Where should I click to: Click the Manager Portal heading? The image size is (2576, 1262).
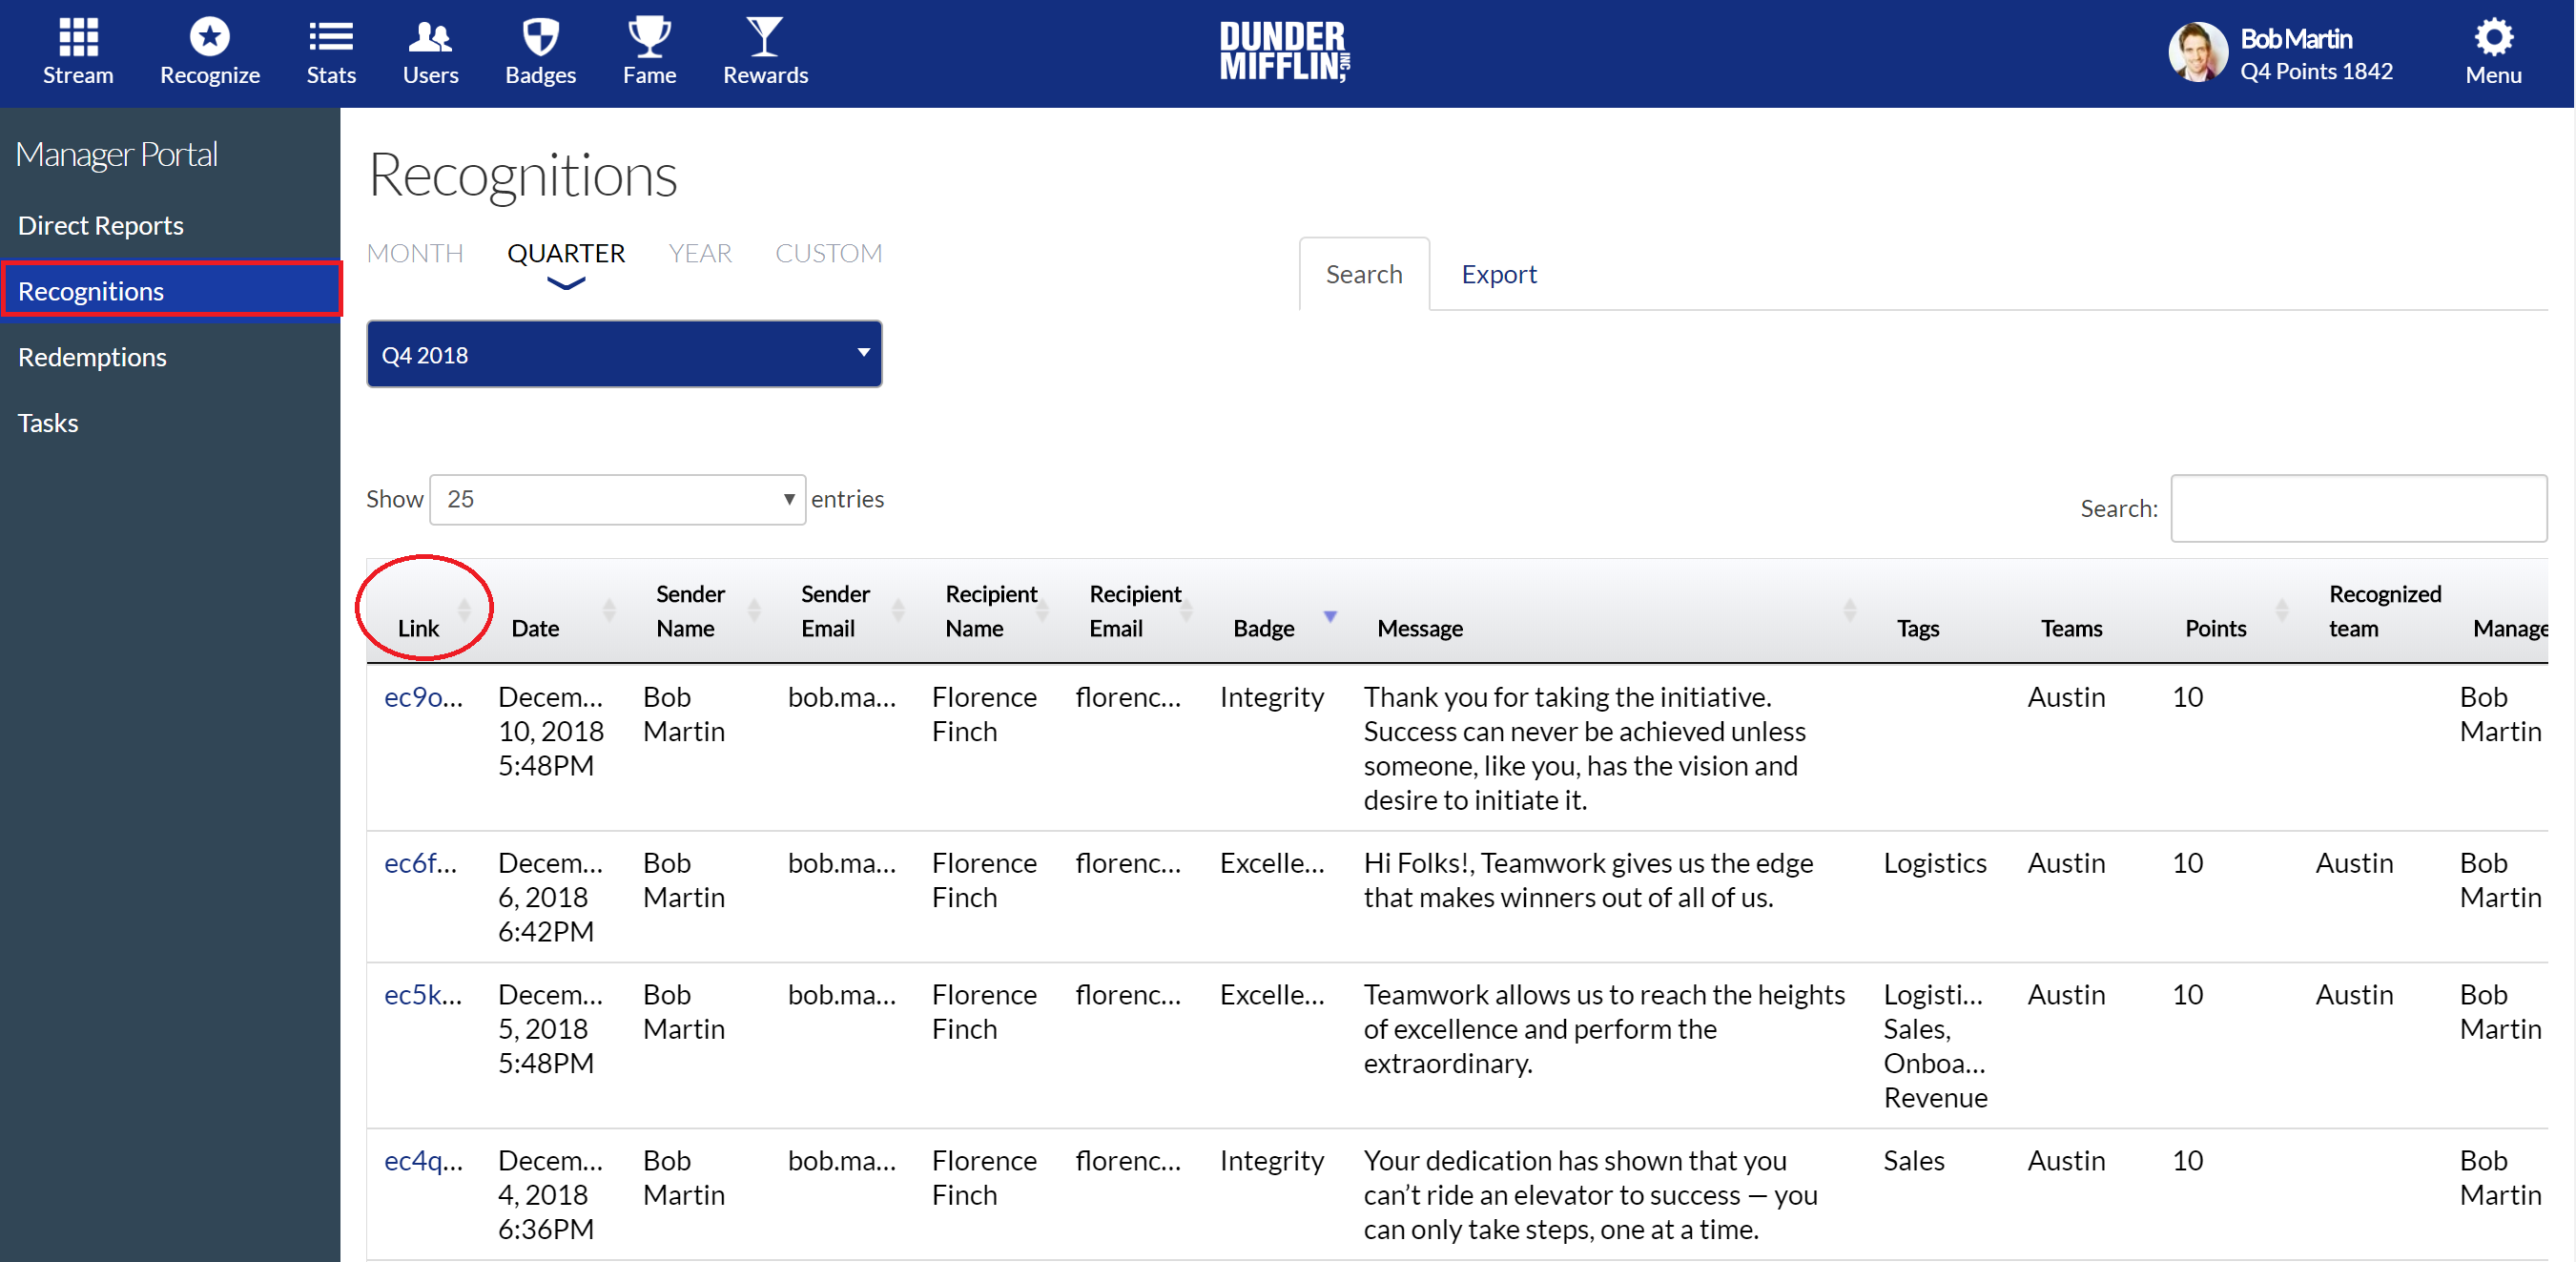(117, 154)
